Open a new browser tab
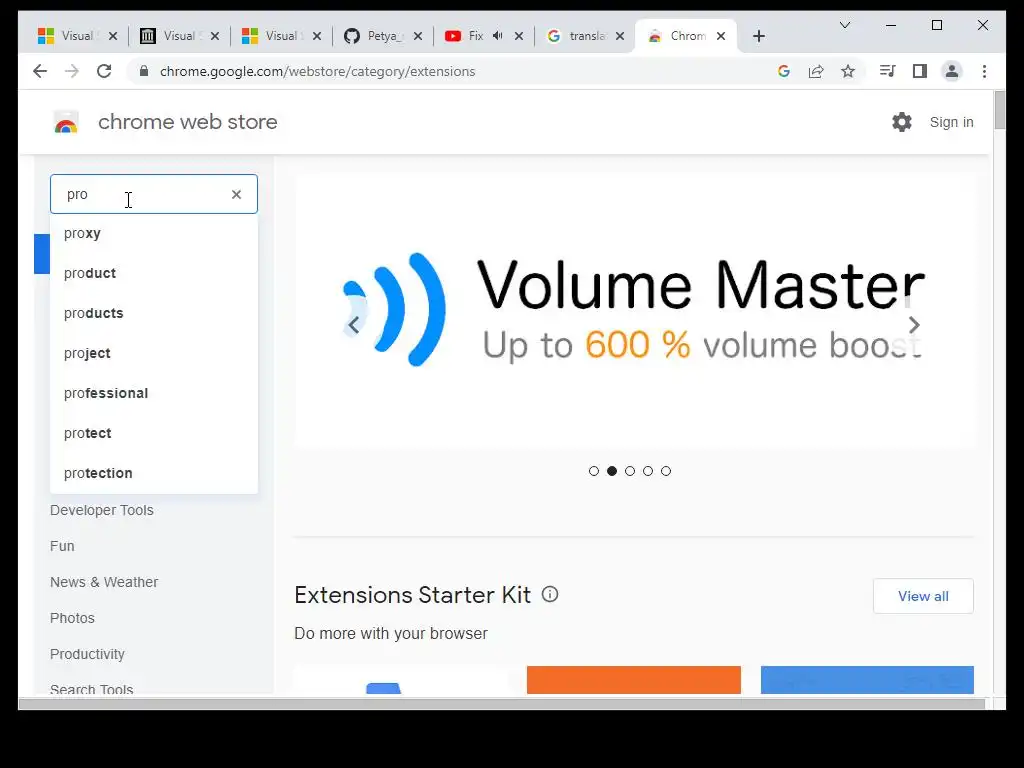Image resolution: width=1024 pixels, height=768 pixels. click(x=758, y=36)
